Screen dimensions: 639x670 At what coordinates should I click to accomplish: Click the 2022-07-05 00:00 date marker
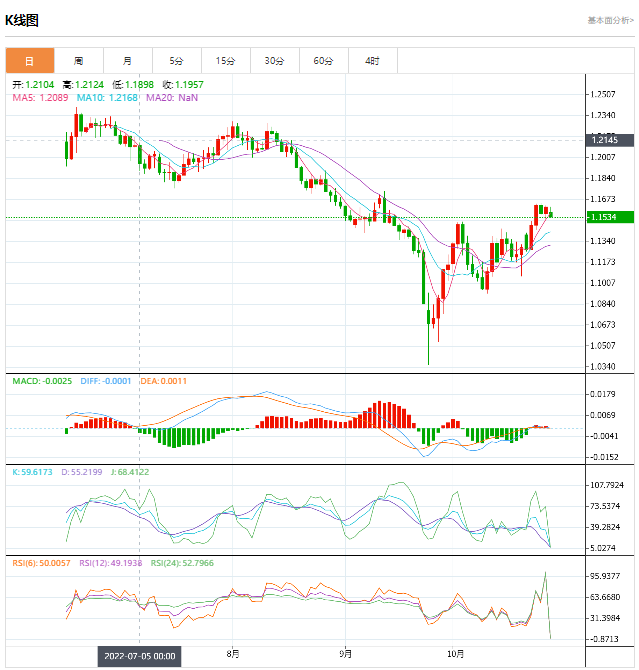coord(139,656)
